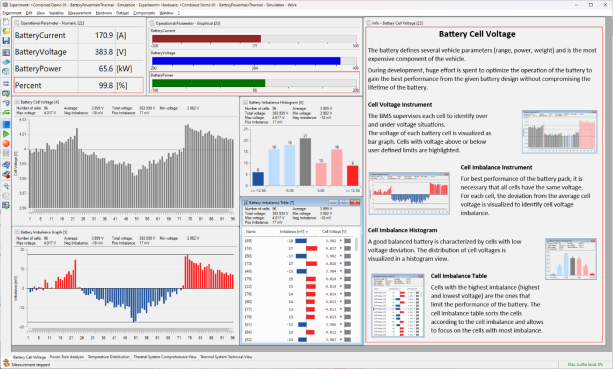Click the magnifier search icon in left toolbar
Image resolution: width=613 pixels, height=369 pixels.
(6, 186)
